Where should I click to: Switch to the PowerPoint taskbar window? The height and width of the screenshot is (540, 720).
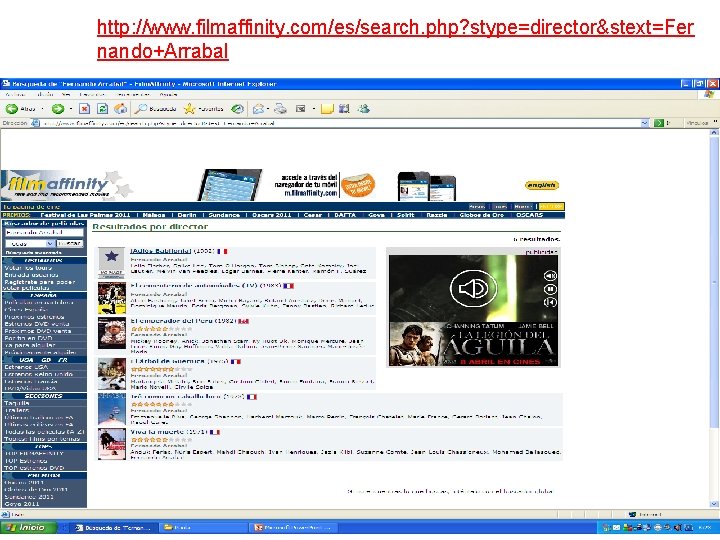(x=294, y=528)
